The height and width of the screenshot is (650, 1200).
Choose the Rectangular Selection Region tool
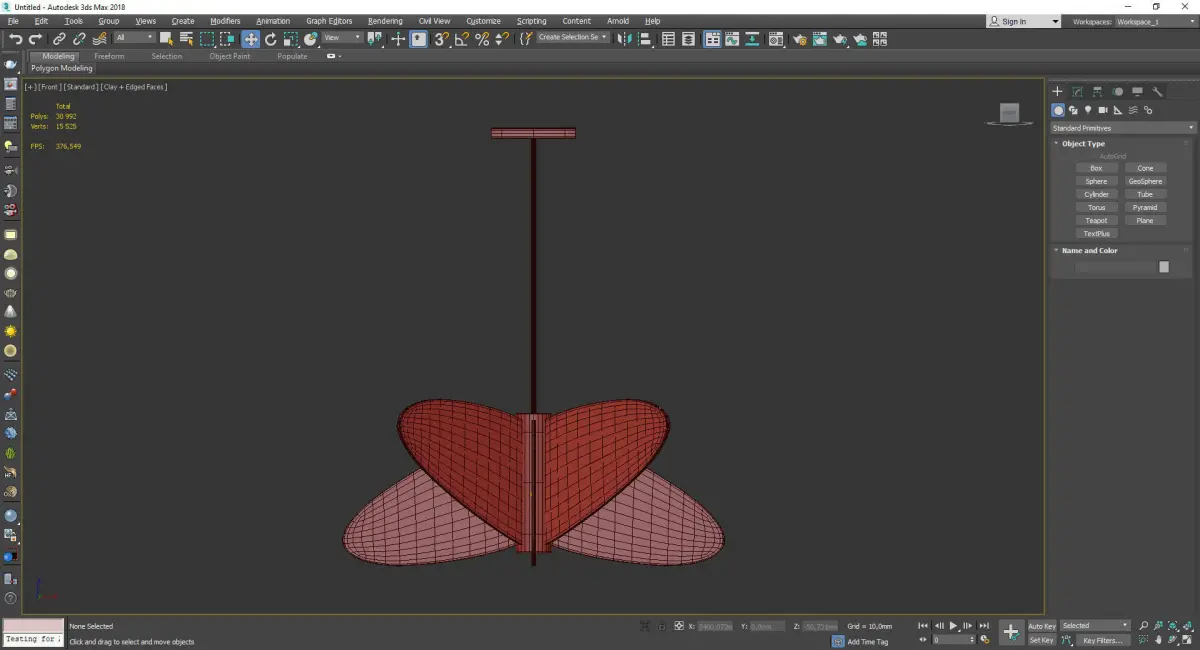click(207, 39)
